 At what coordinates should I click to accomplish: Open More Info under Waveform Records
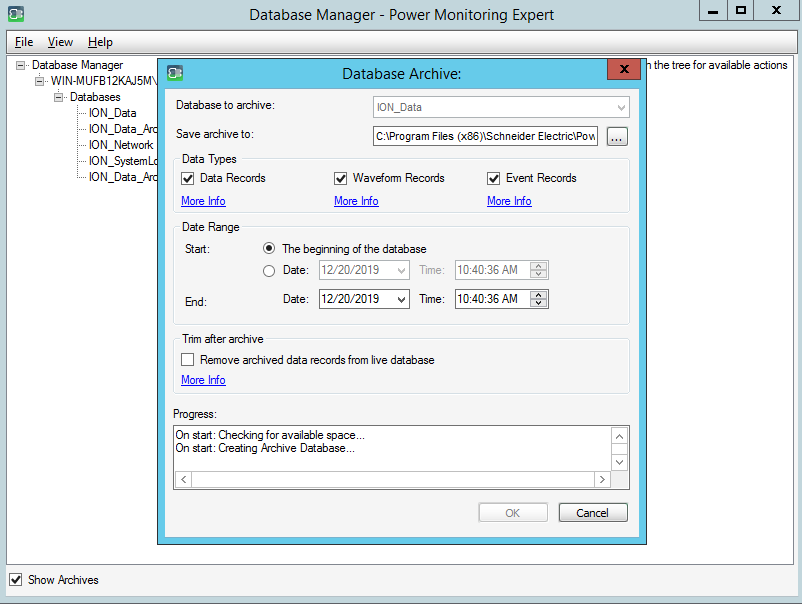[x=356, y=201]
